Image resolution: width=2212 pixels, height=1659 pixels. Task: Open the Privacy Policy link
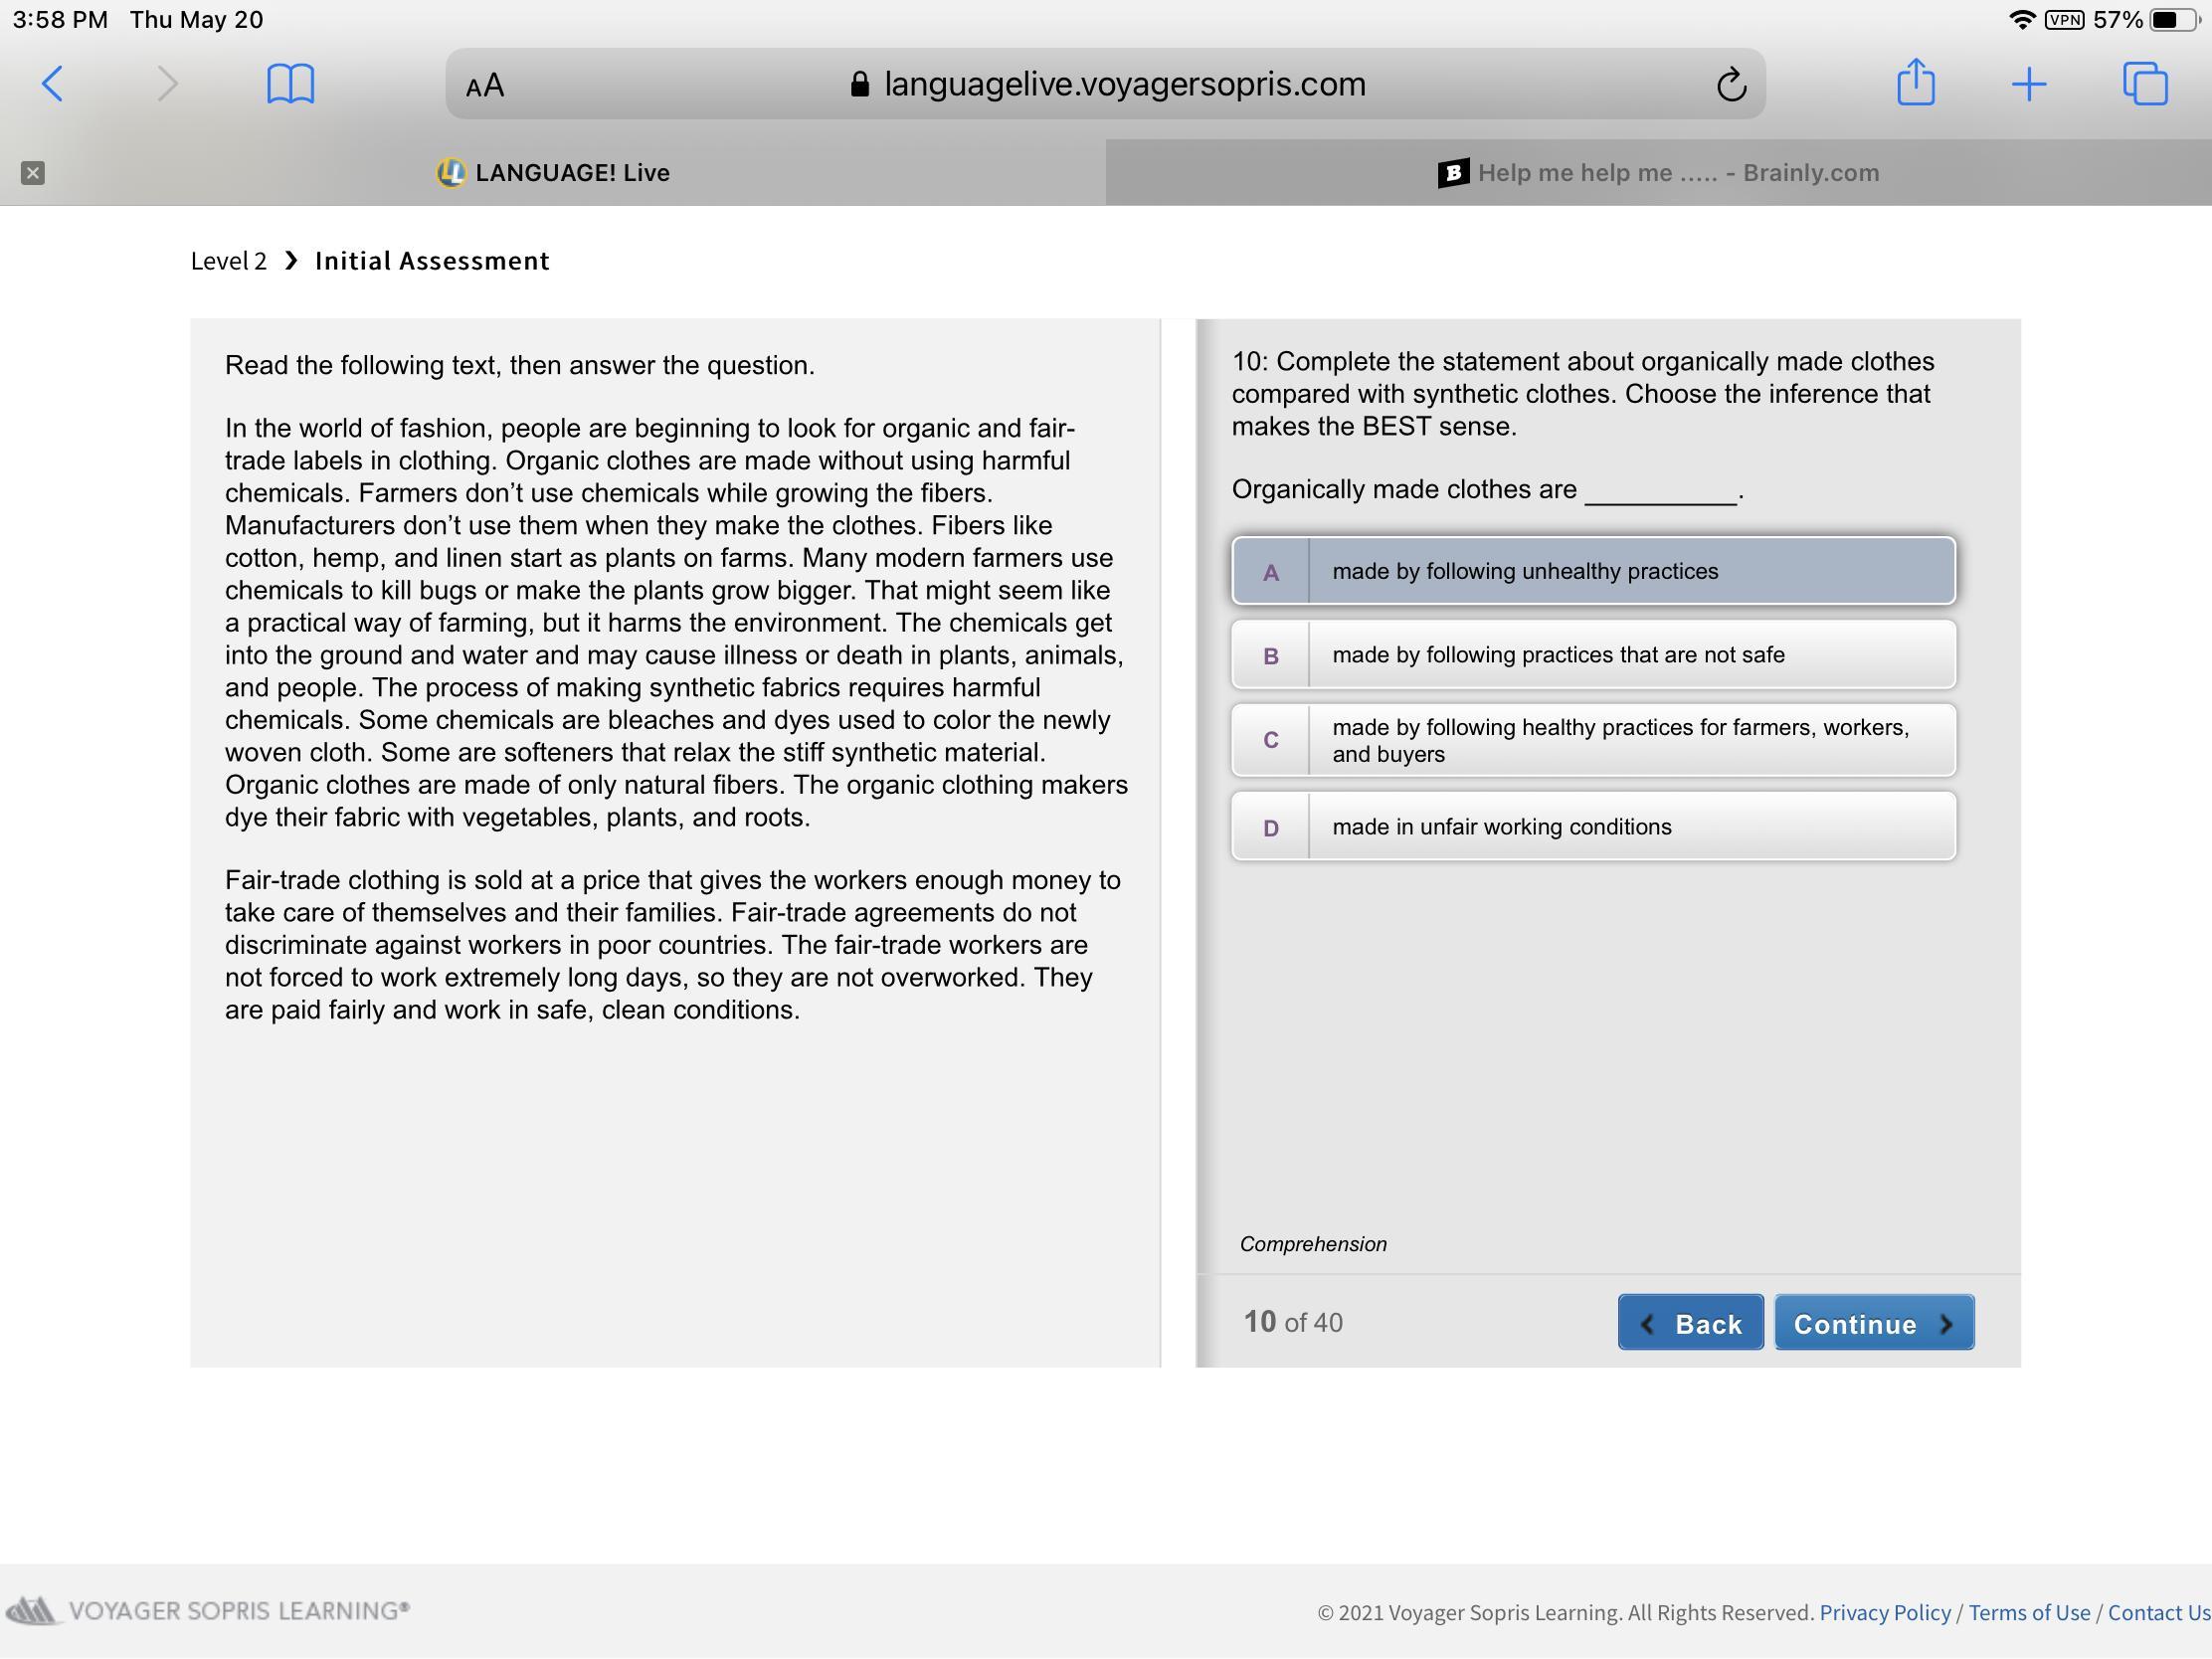[1884, 1612]
